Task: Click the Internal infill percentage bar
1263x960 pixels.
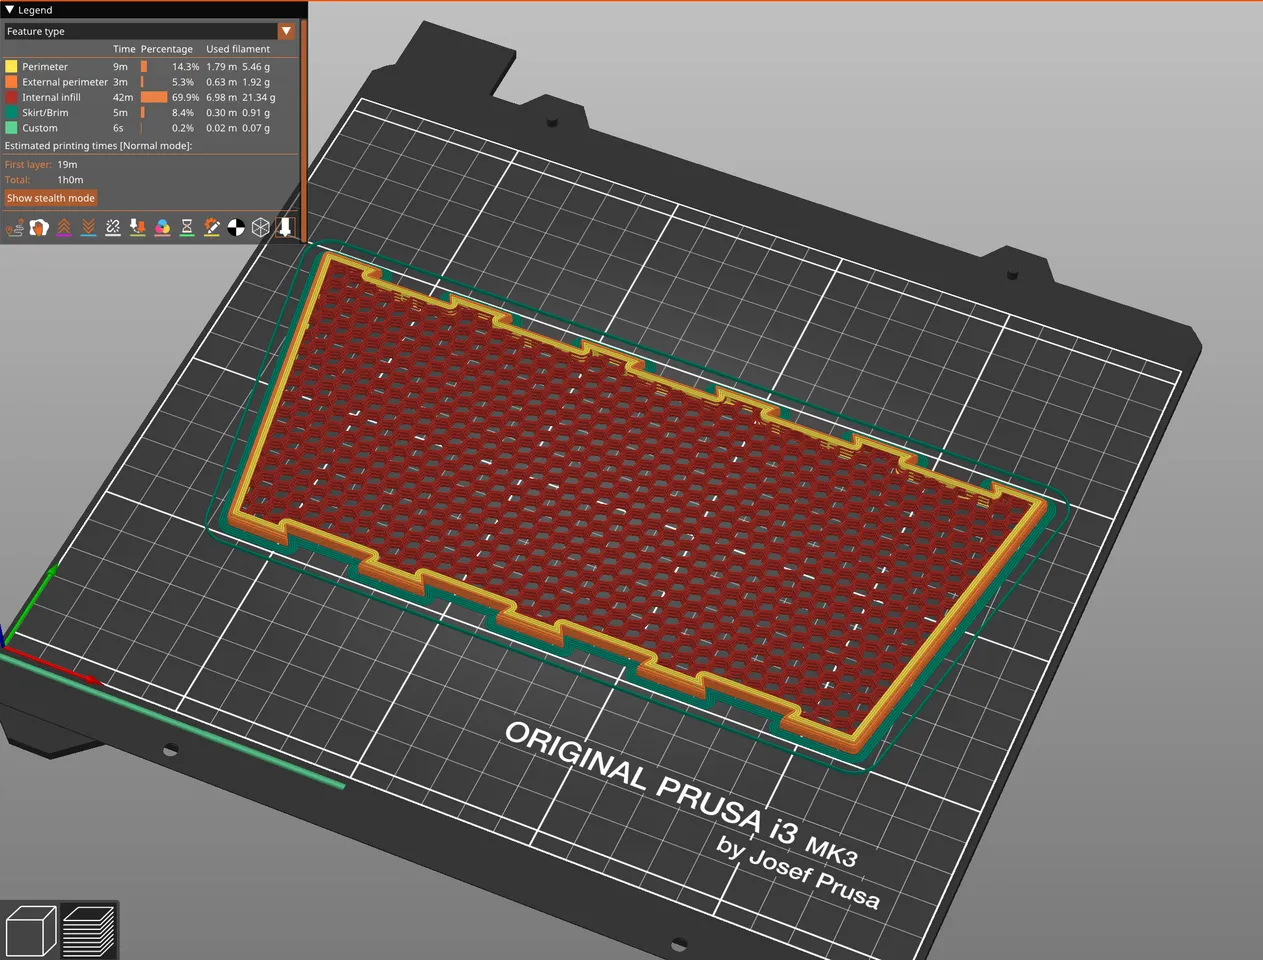Action: pos(154,97)
